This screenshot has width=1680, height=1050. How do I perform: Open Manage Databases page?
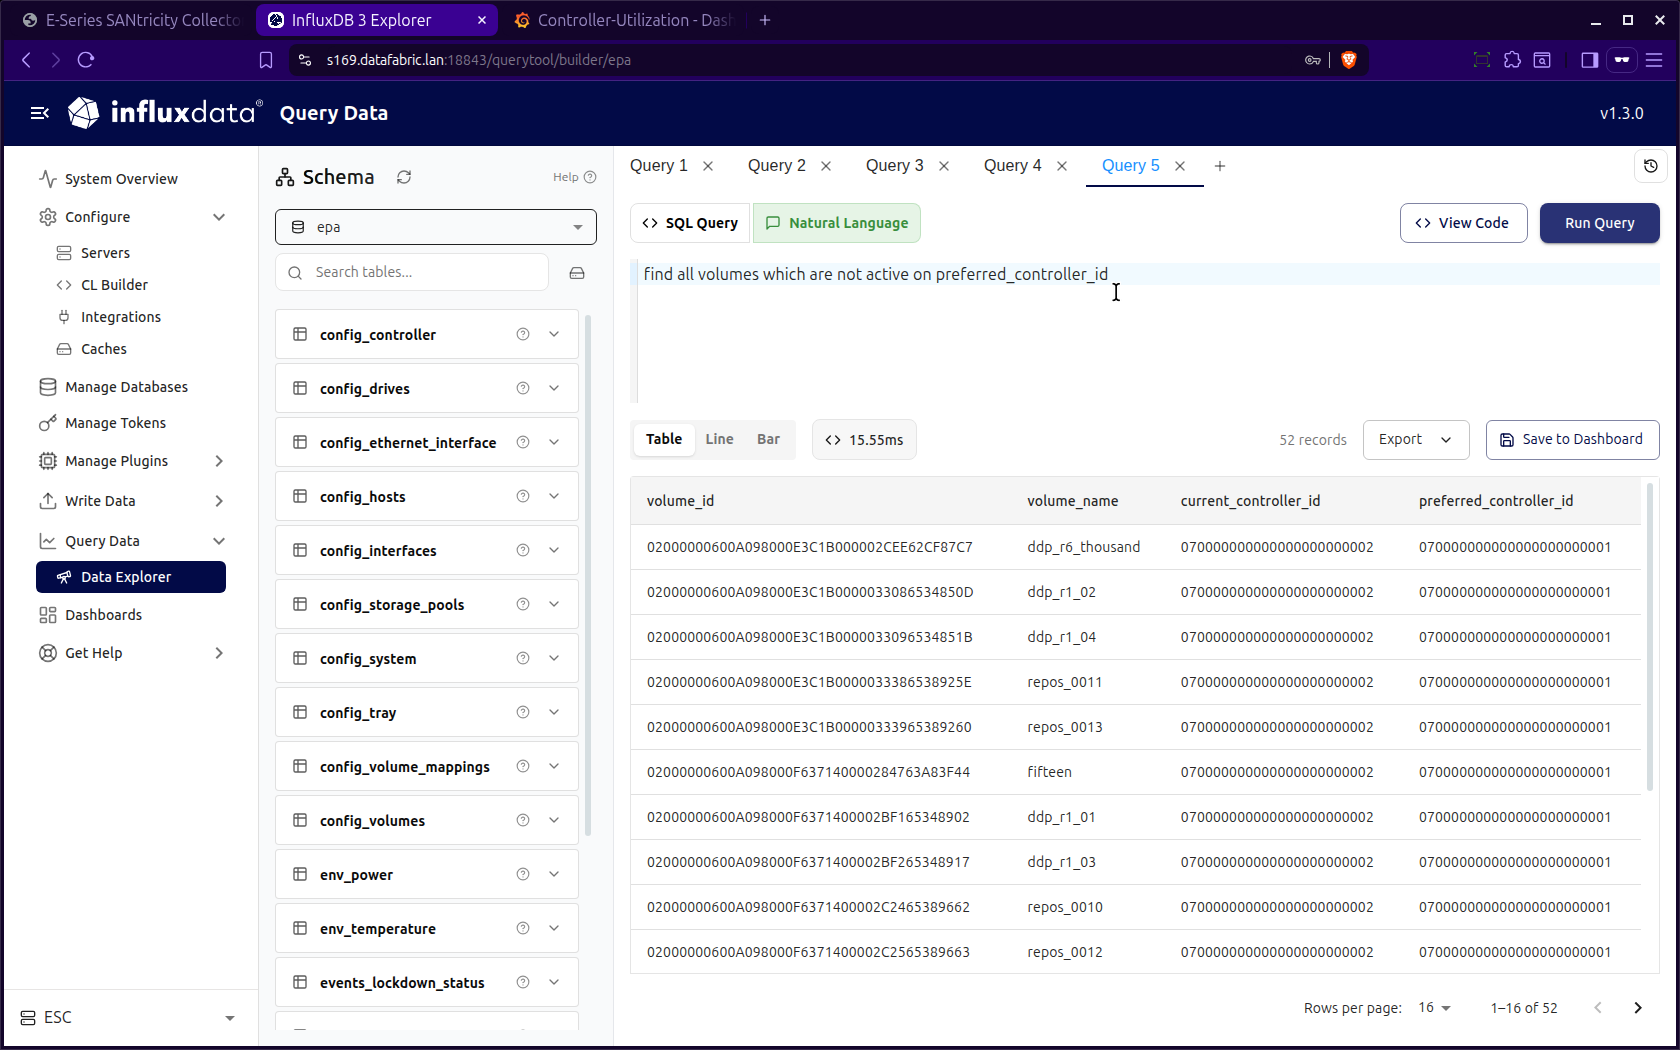pyautogui.click(x=126, y=387)
